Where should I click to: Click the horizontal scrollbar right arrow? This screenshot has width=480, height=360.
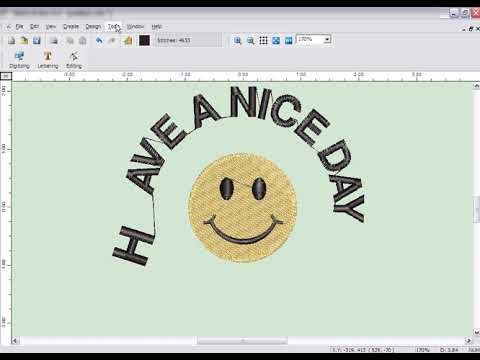point(469,340)
